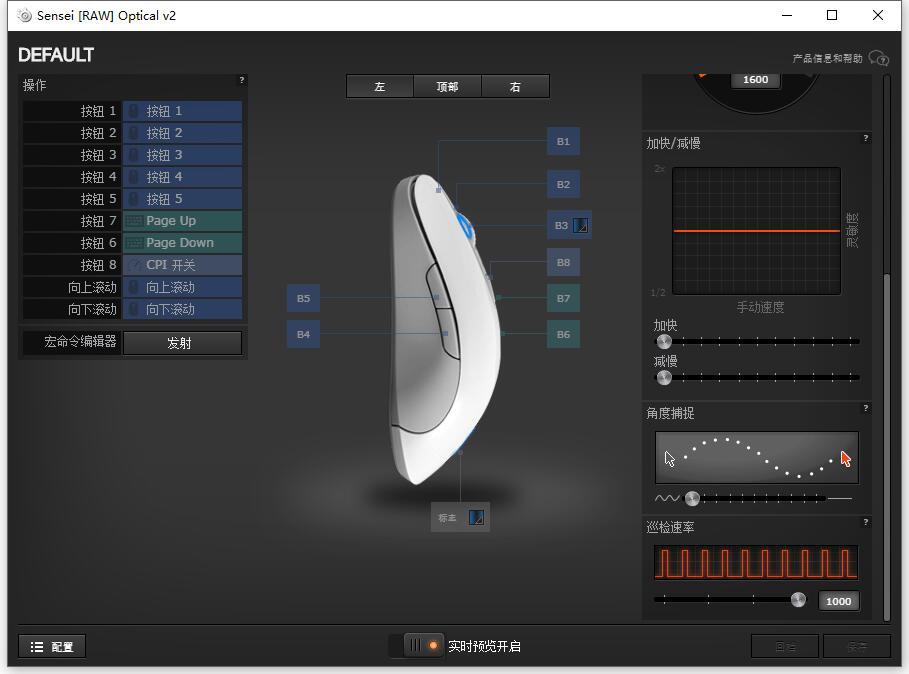Open help for 巡检速率 section
The width and height of the screenshot is (909, 674).
pos(866,522)
